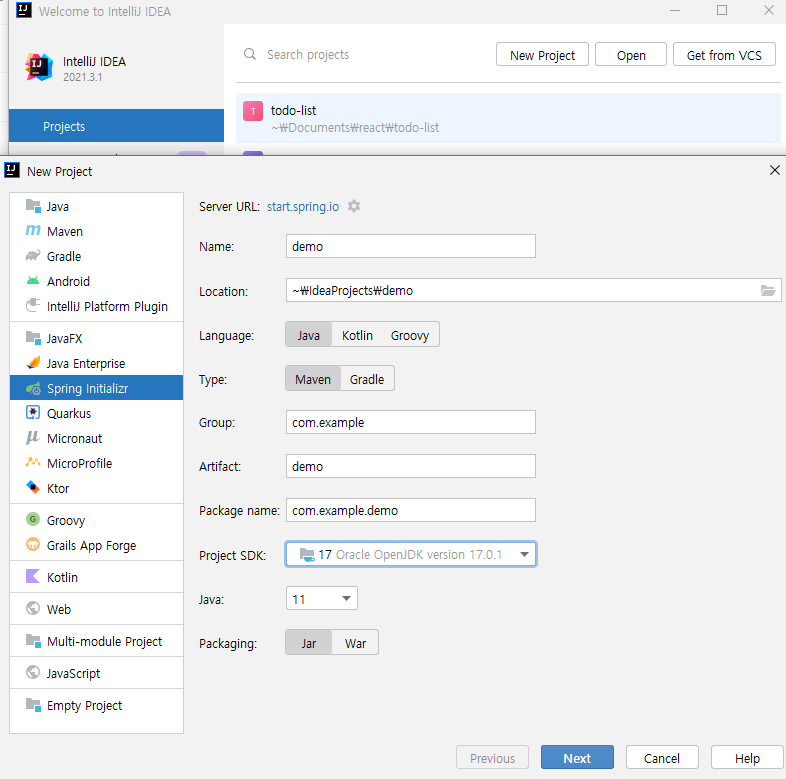This screenshot has height=779, width=786.
Task: Click the Java project type icon
Action: [33, 206]
